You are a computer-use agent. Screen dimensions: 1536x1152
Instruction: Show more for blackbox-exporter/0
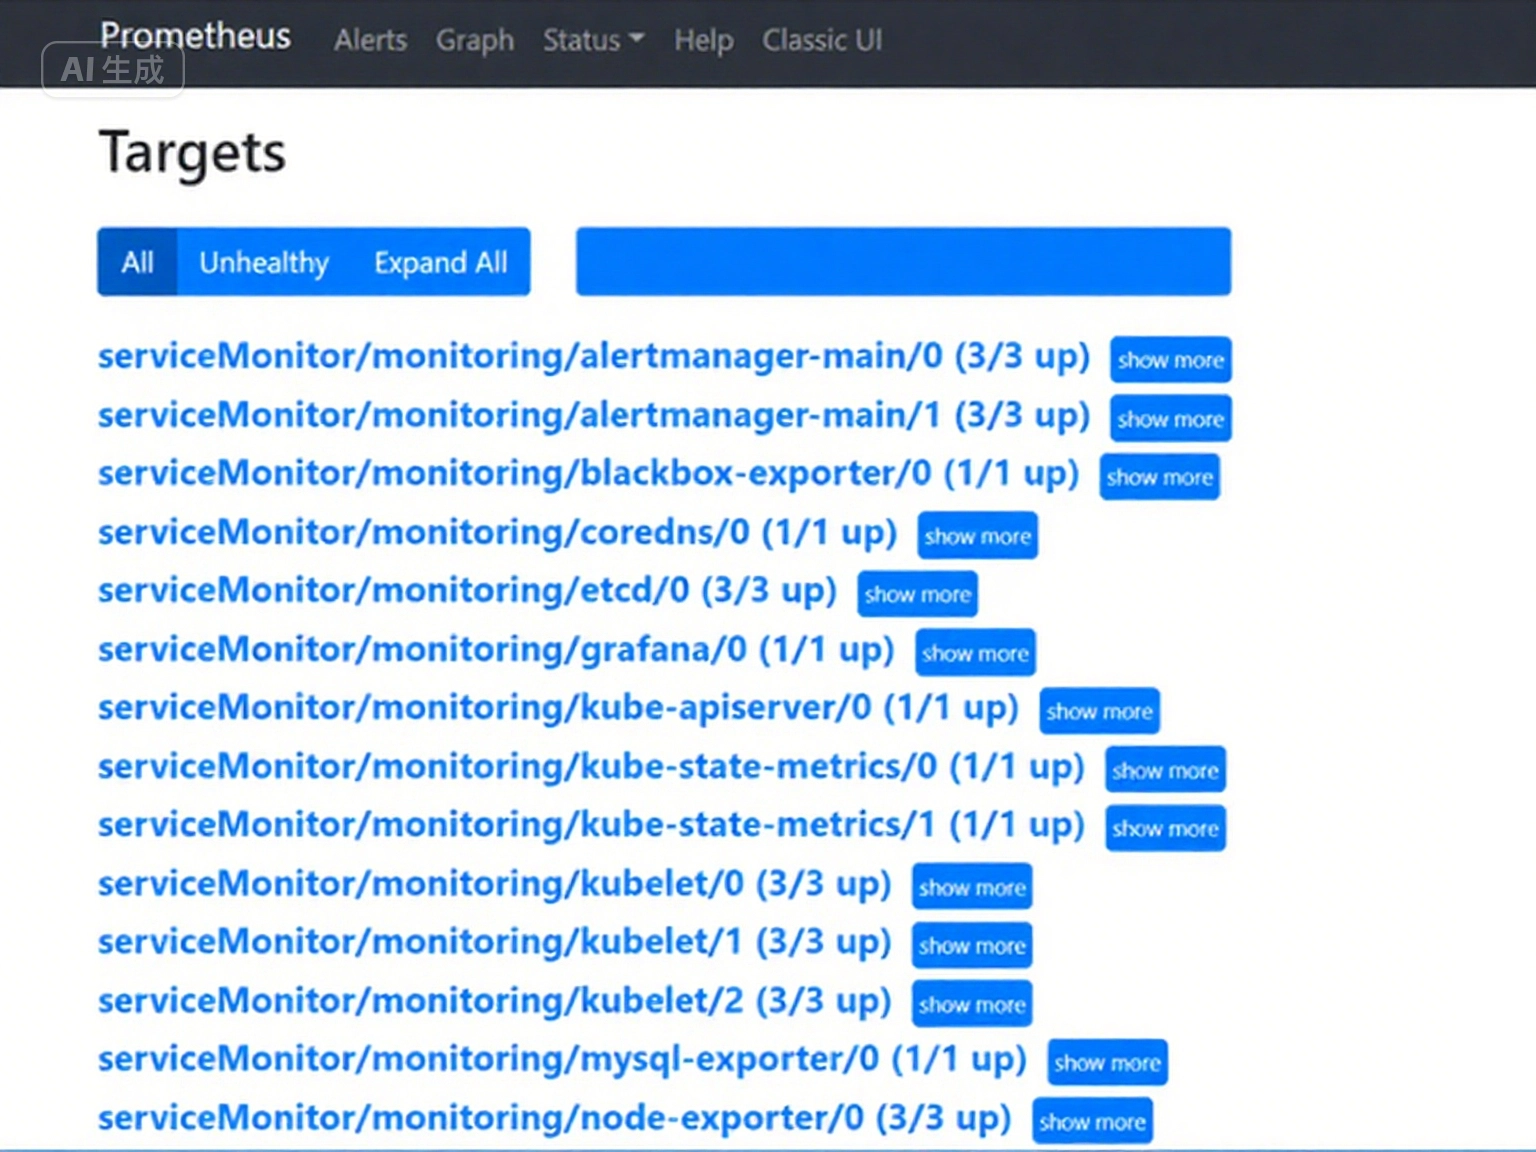point(1159,477)
